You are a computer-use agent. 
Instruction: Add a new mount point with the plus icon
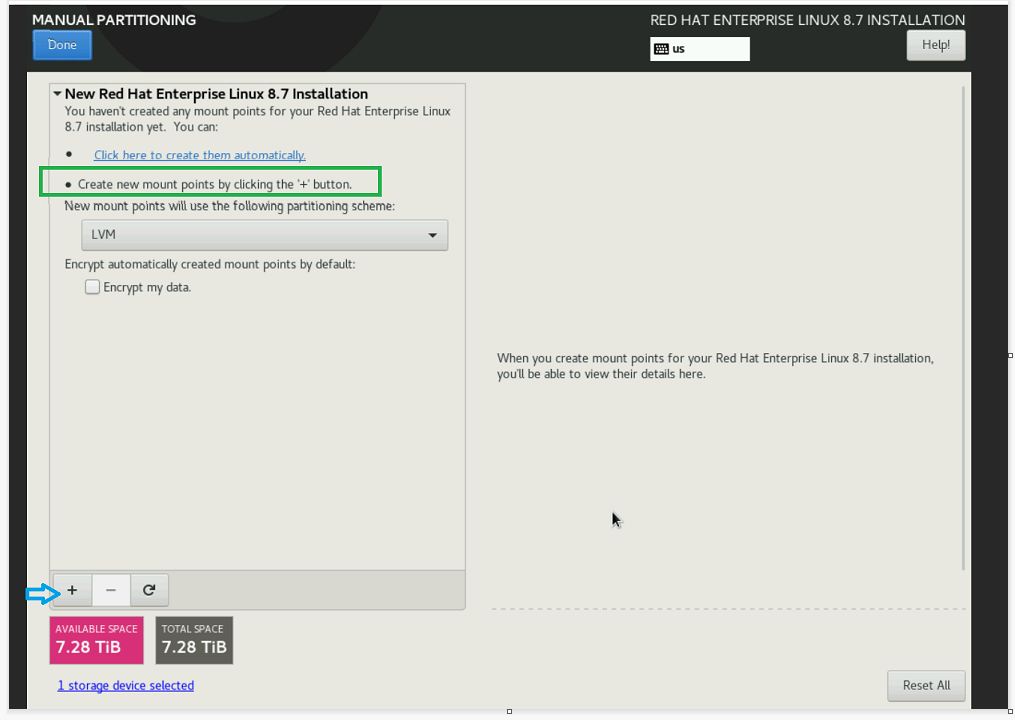[71, 590]
